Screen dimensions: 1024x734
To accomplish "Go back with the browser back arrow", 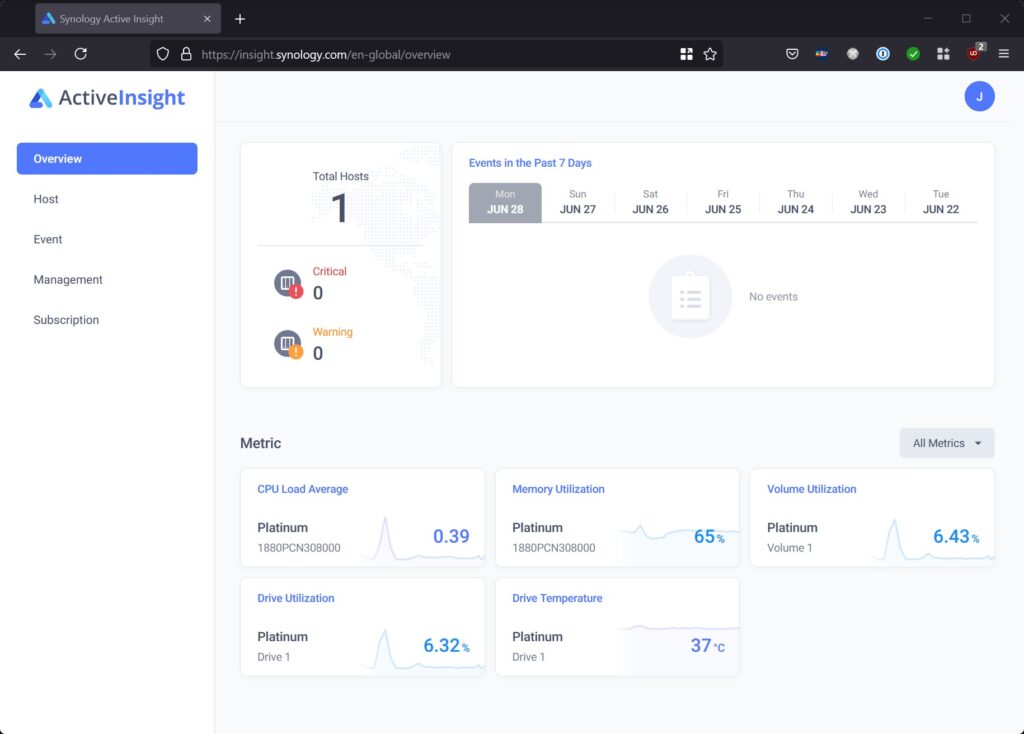I will point(20,54).
